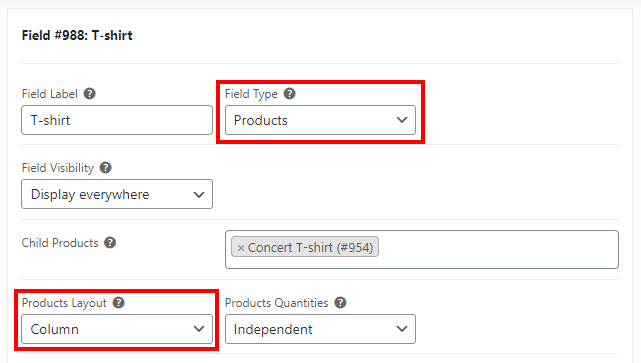Open the Field Type dropdown showing Products
This screenshot has width=641, height=363.
(320, 120)
